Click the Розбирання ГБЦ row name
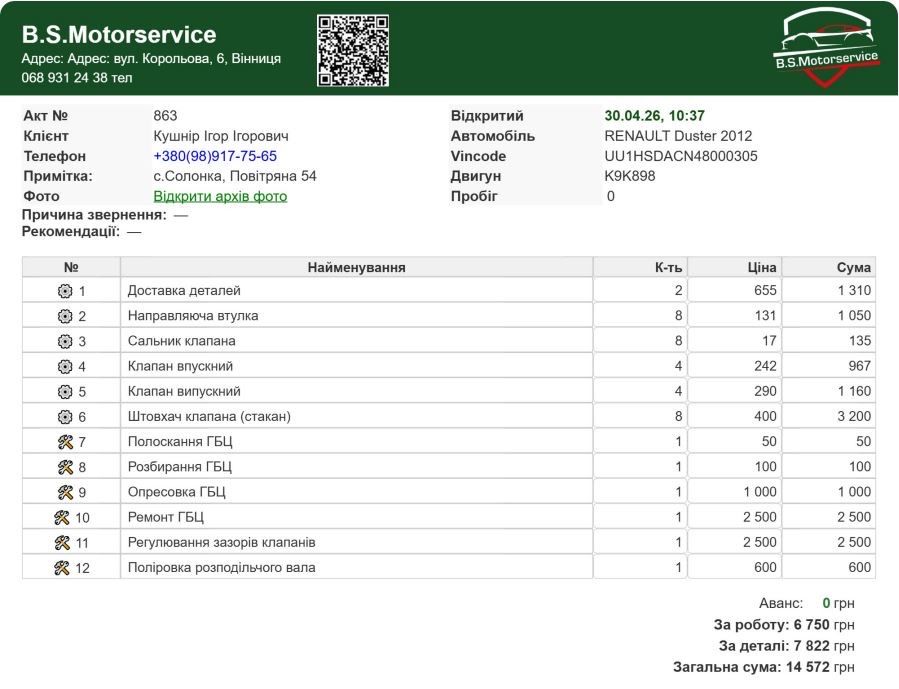The height and width of the screenshot is (689, 899). pyautogui.click(x=179, y=467)
